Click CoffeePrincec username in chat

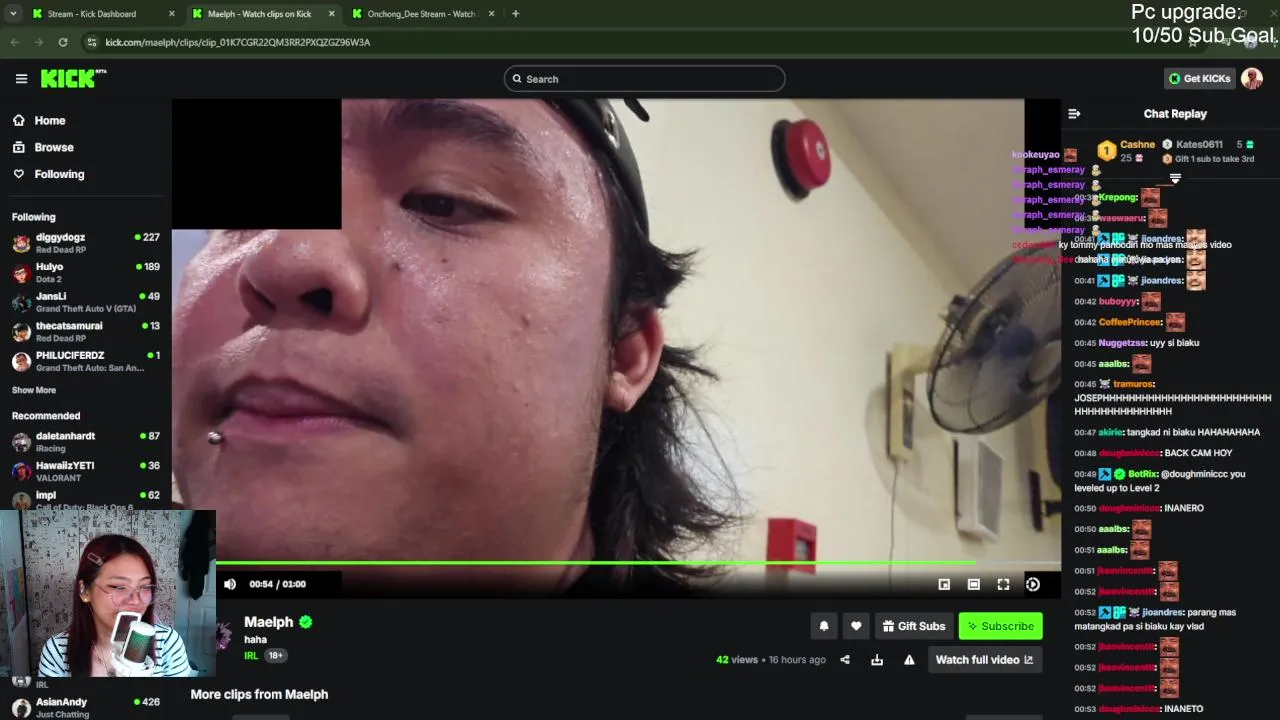(x=1129, y=322)
